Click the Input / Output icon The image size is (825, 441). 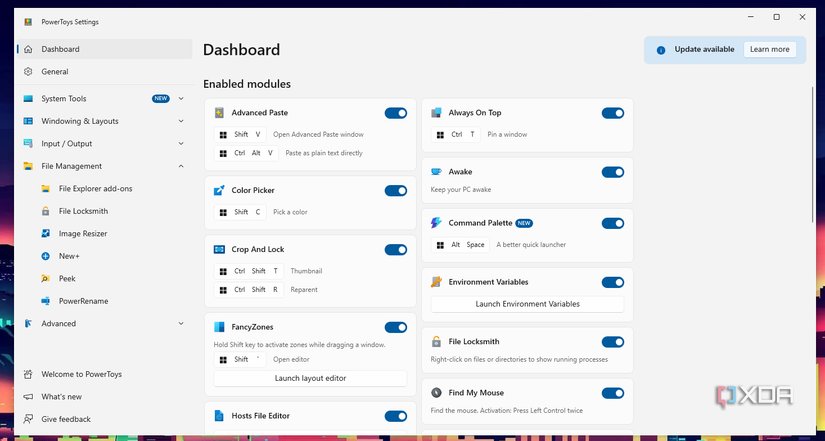(x=28, y=144)
